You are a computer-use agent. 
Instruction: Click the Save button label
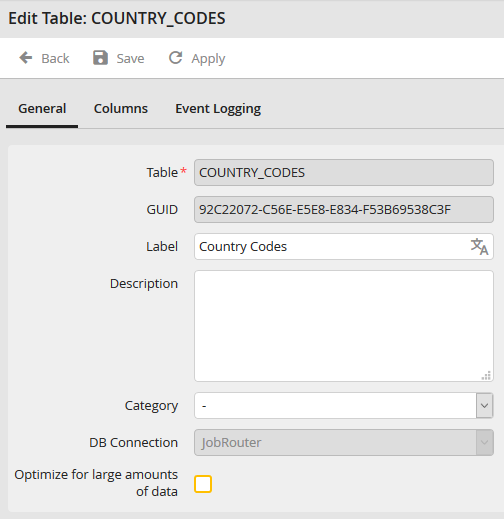click(130, 59)
